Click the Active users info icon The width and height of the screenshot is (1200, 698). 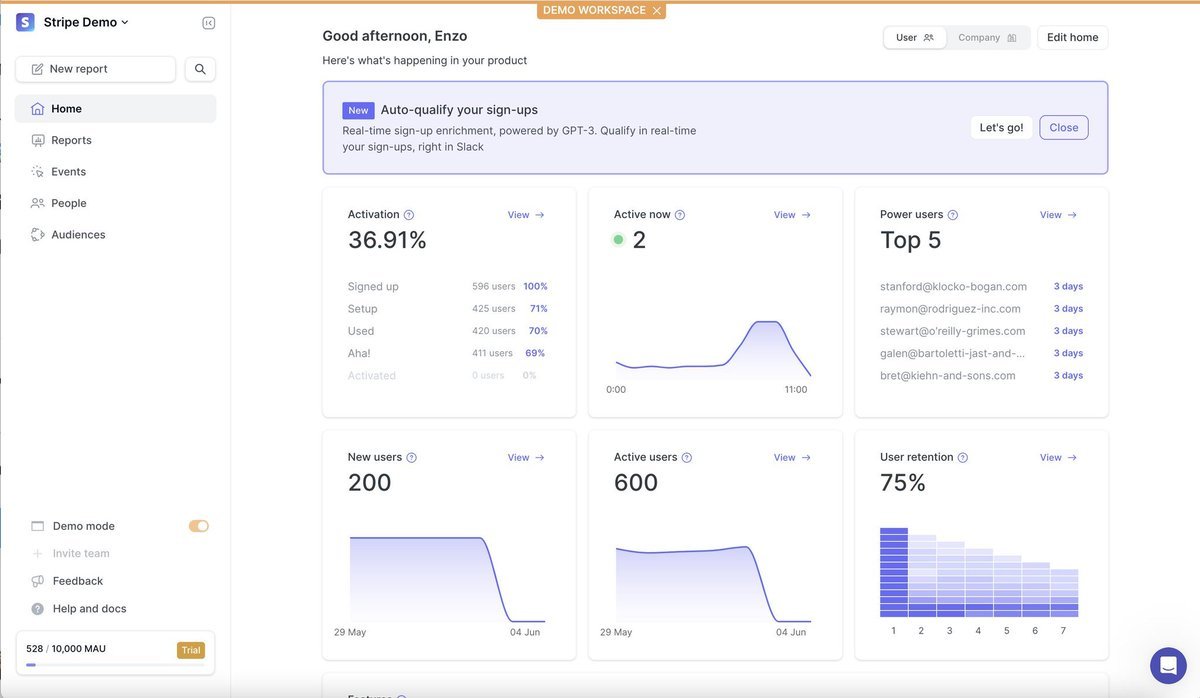(x=687, y=458)
